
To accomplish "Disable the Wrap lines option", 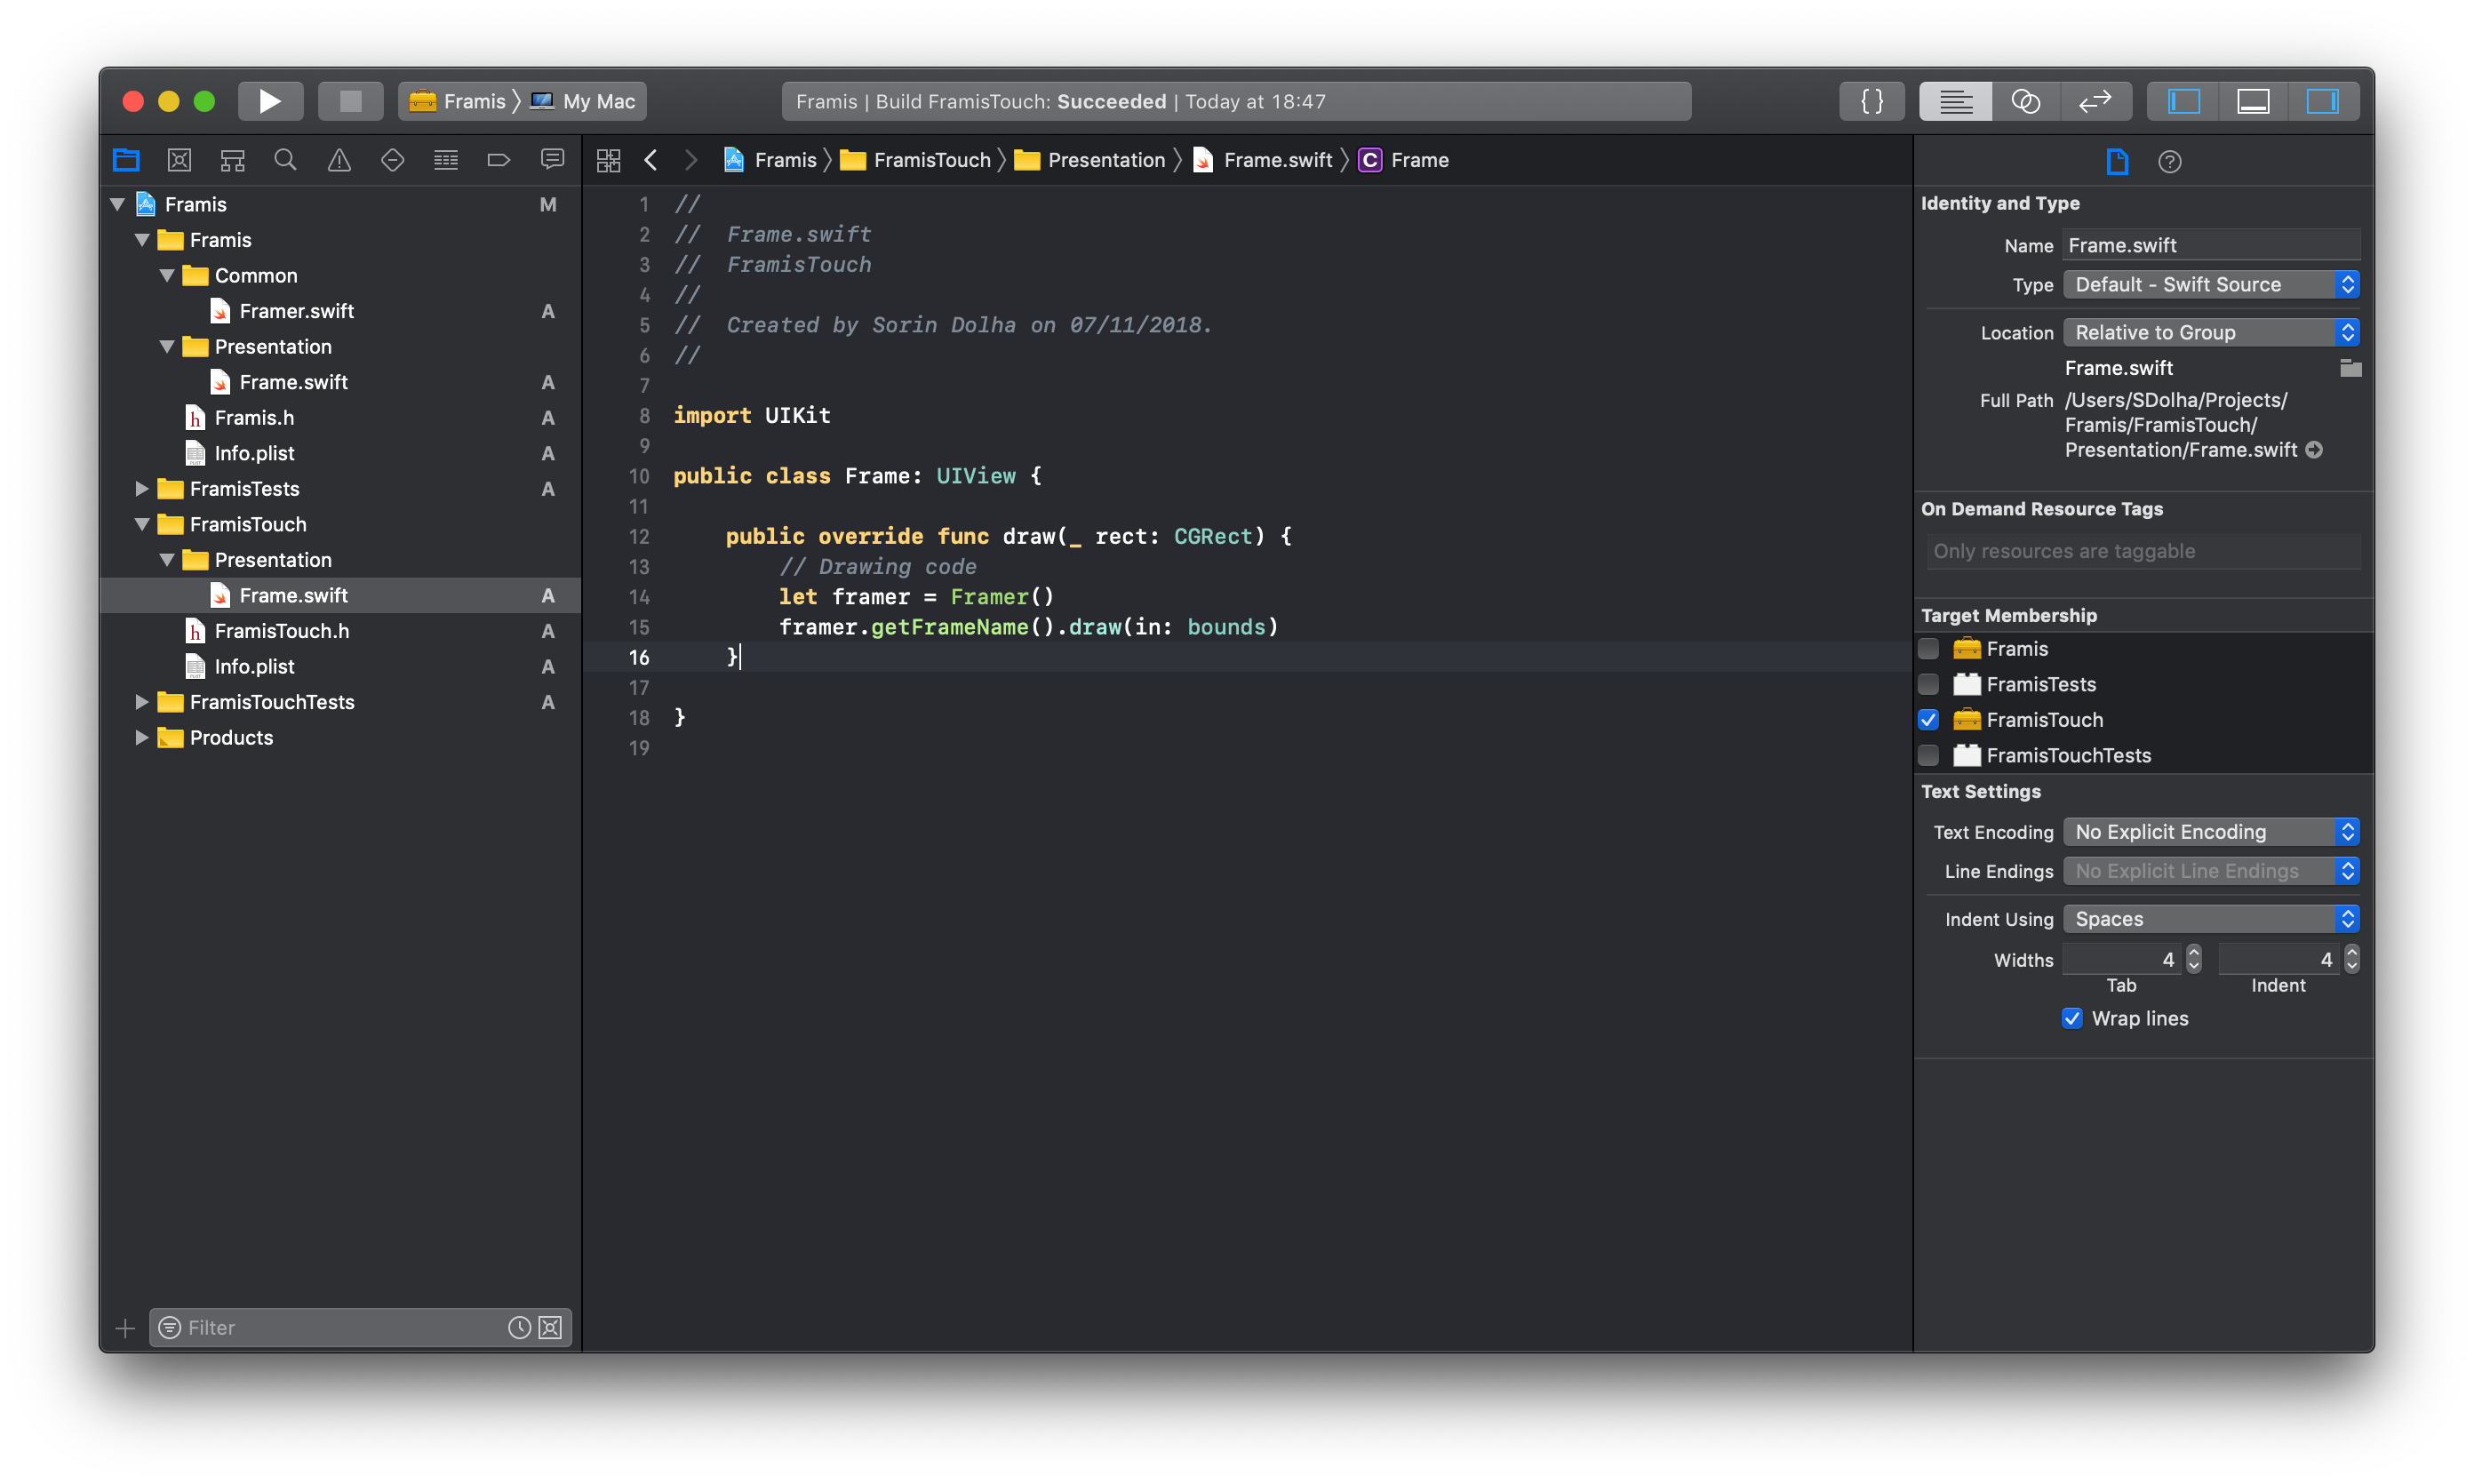I will point(2071,1018).
